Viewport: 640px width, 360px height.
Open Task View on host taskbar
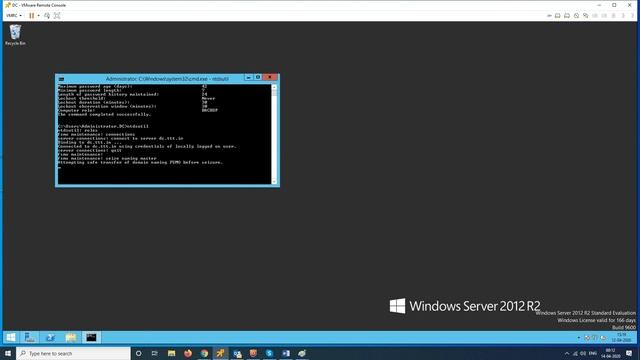click(155, 353)
